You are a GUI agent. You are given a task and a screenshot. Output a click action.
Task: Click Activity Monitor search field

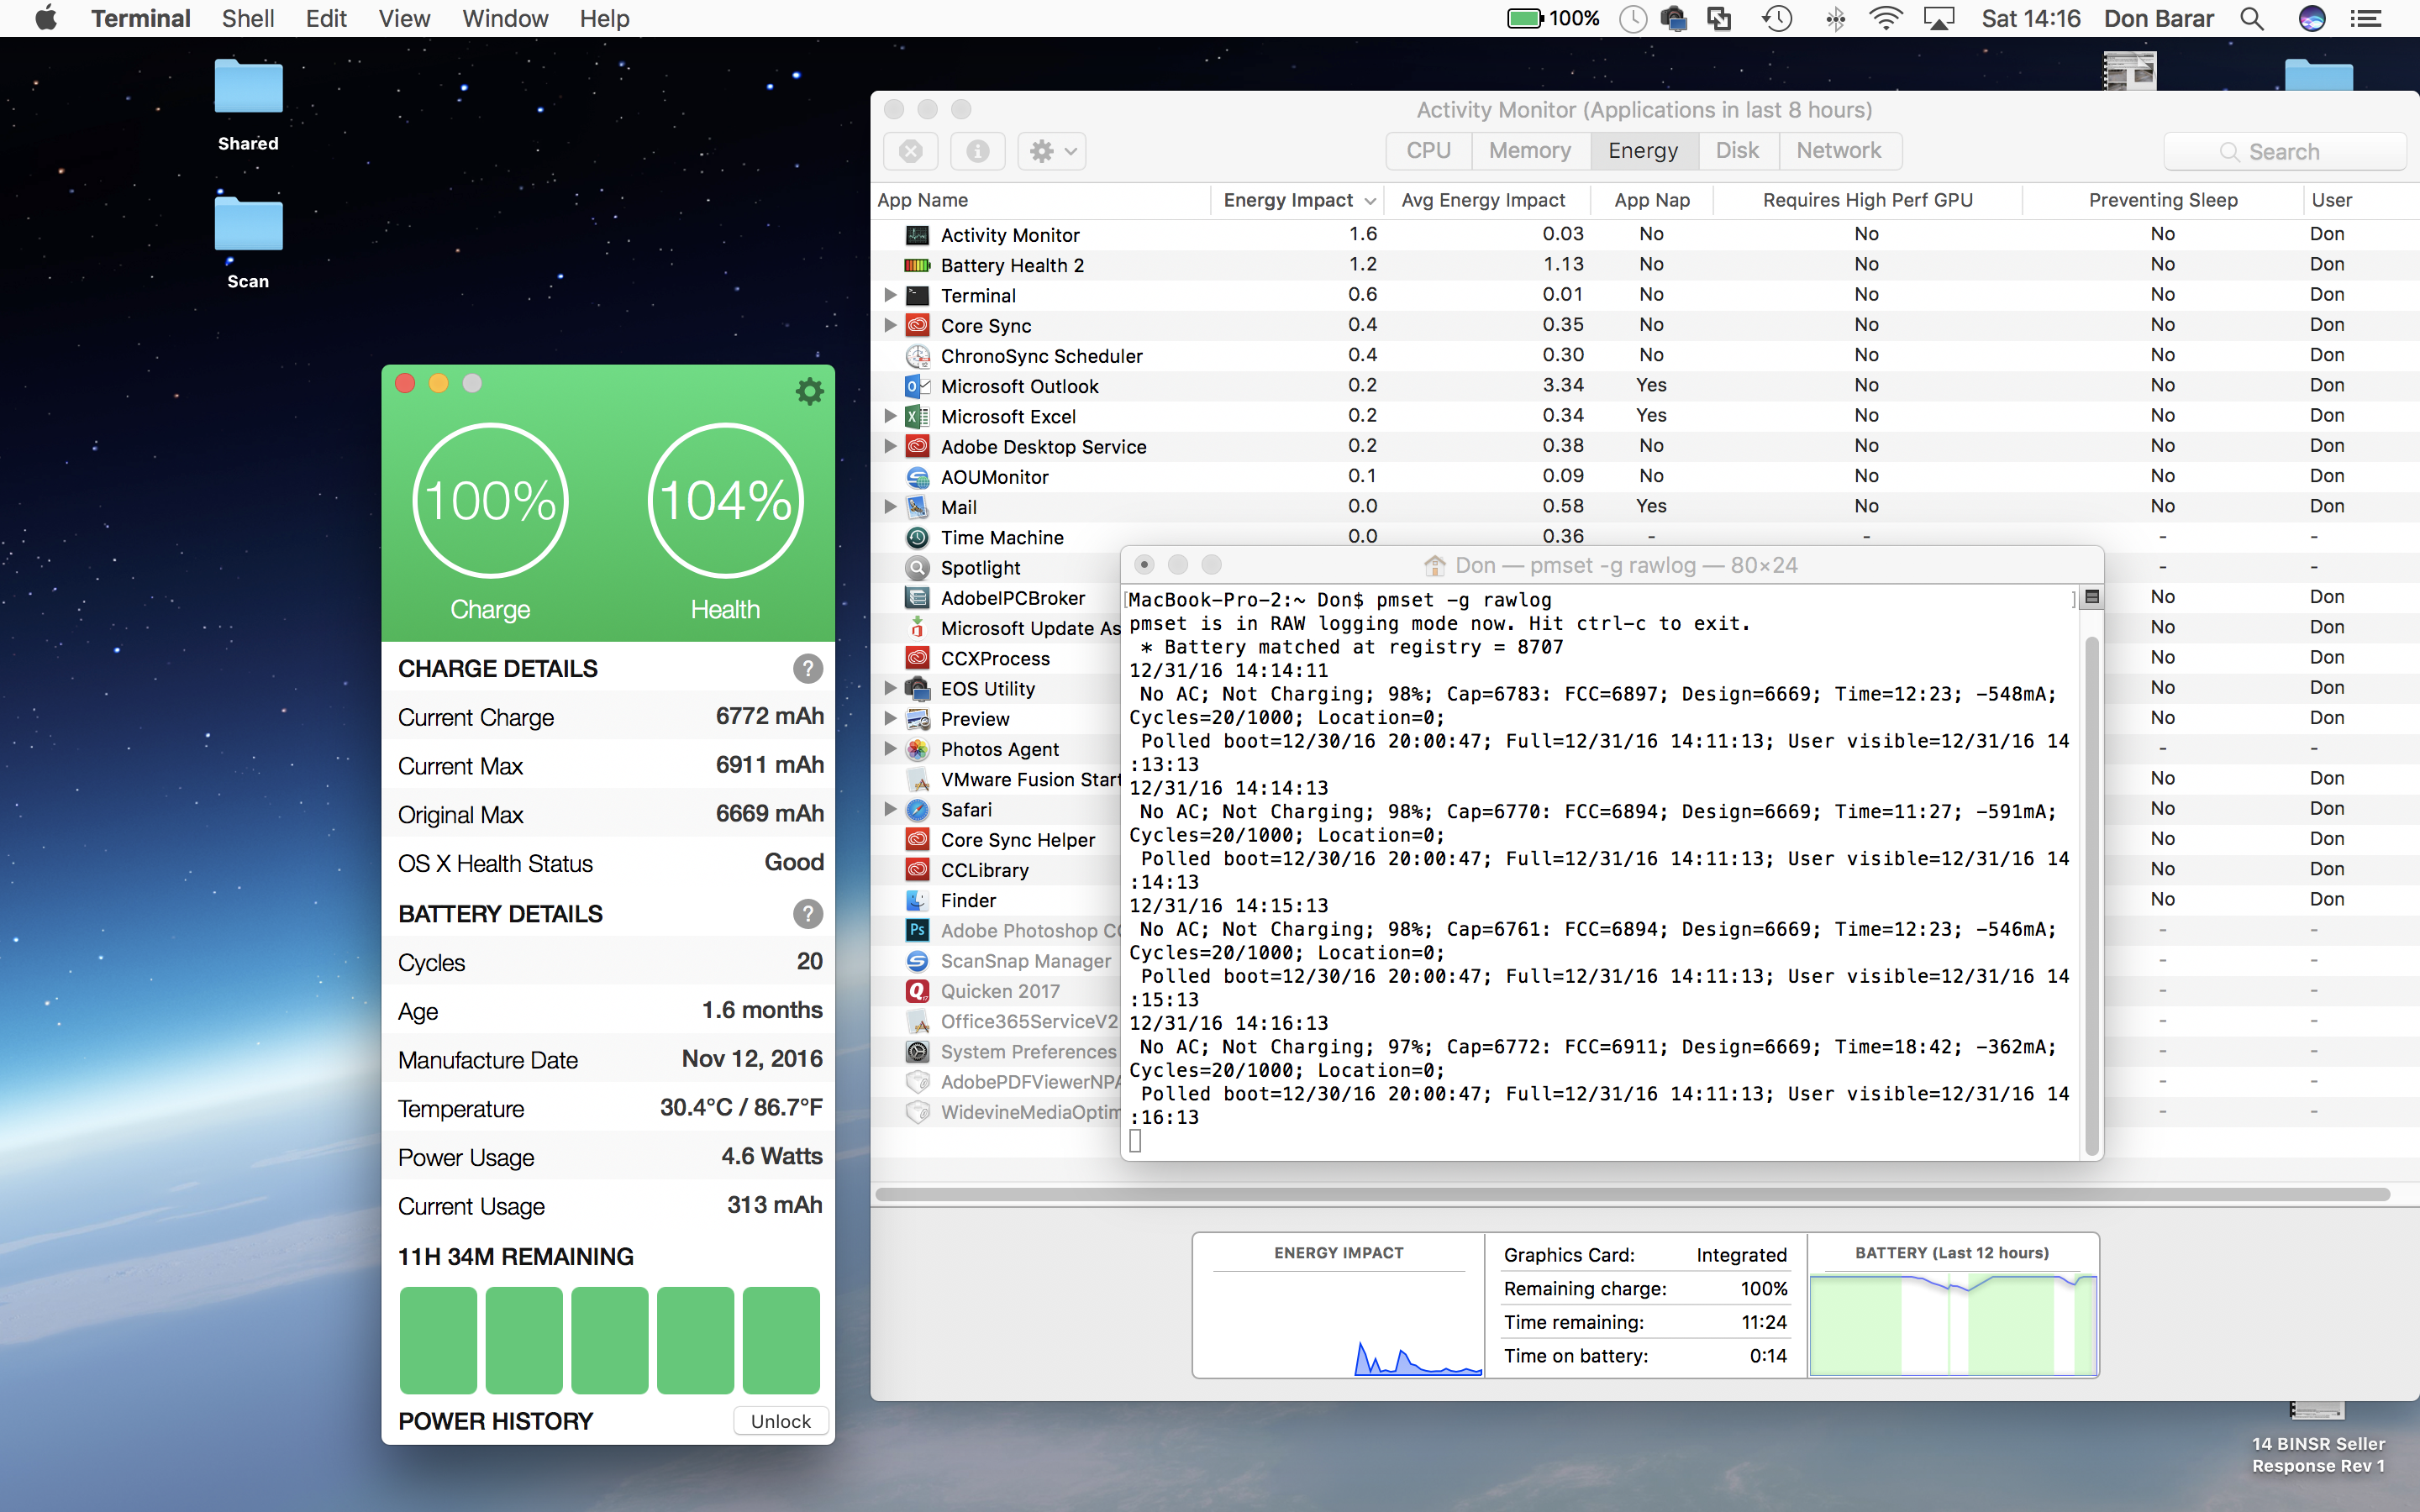point(2284,151)
